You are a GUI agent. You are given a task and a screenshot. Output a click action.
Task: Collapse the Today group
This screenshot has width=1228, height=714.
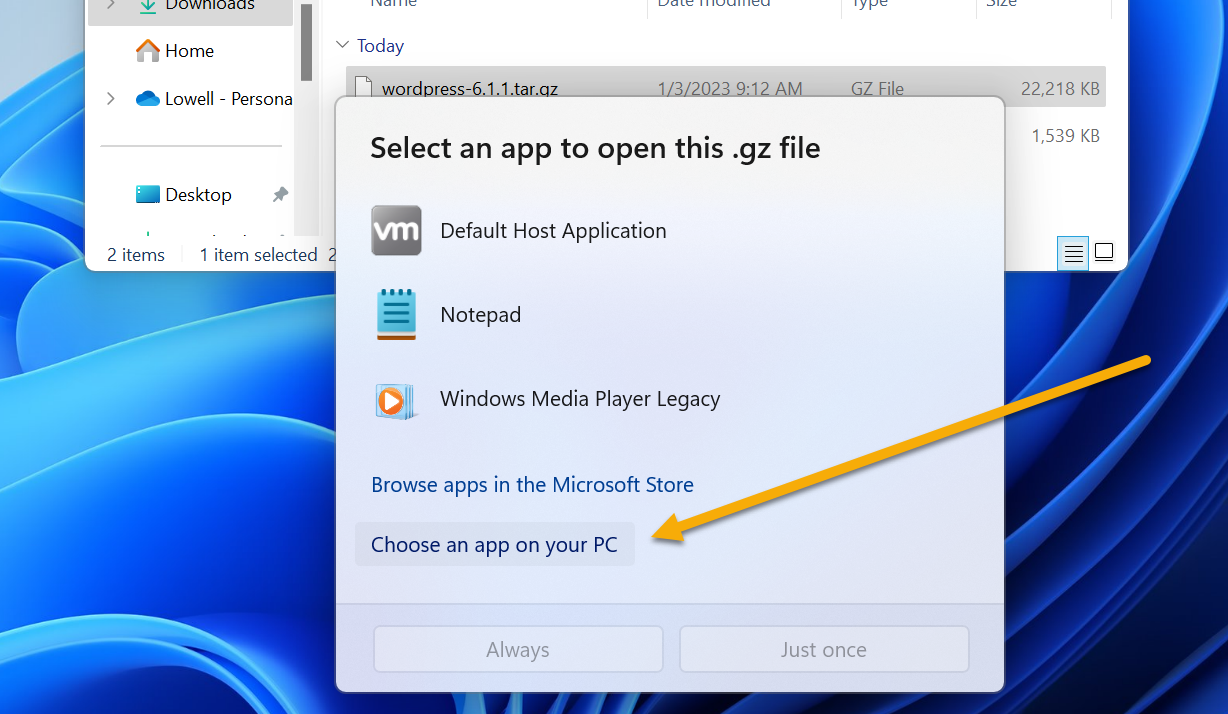click(342, 45)
